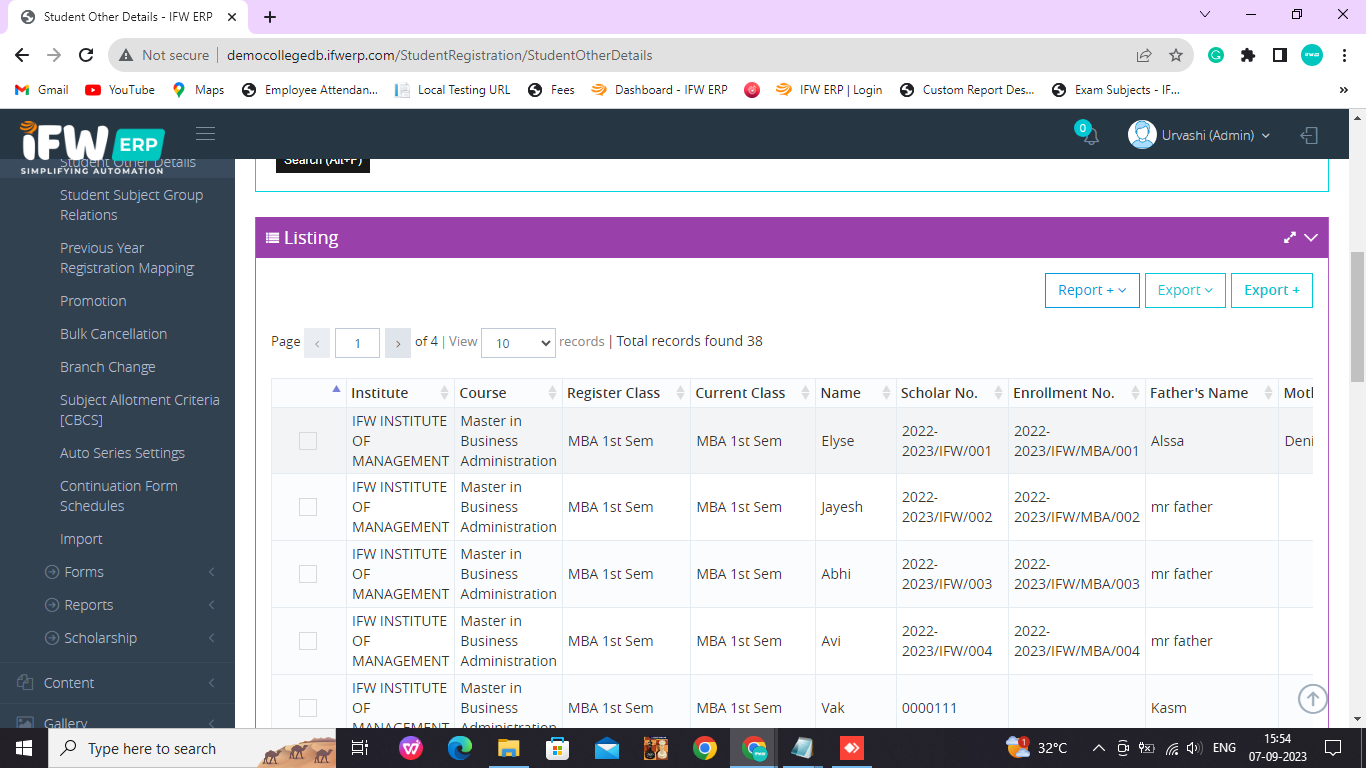The height and width of the screenshot is (768, 1366).
Task: Sort table by Enrollment No. column
Action: pos(1076,393)
